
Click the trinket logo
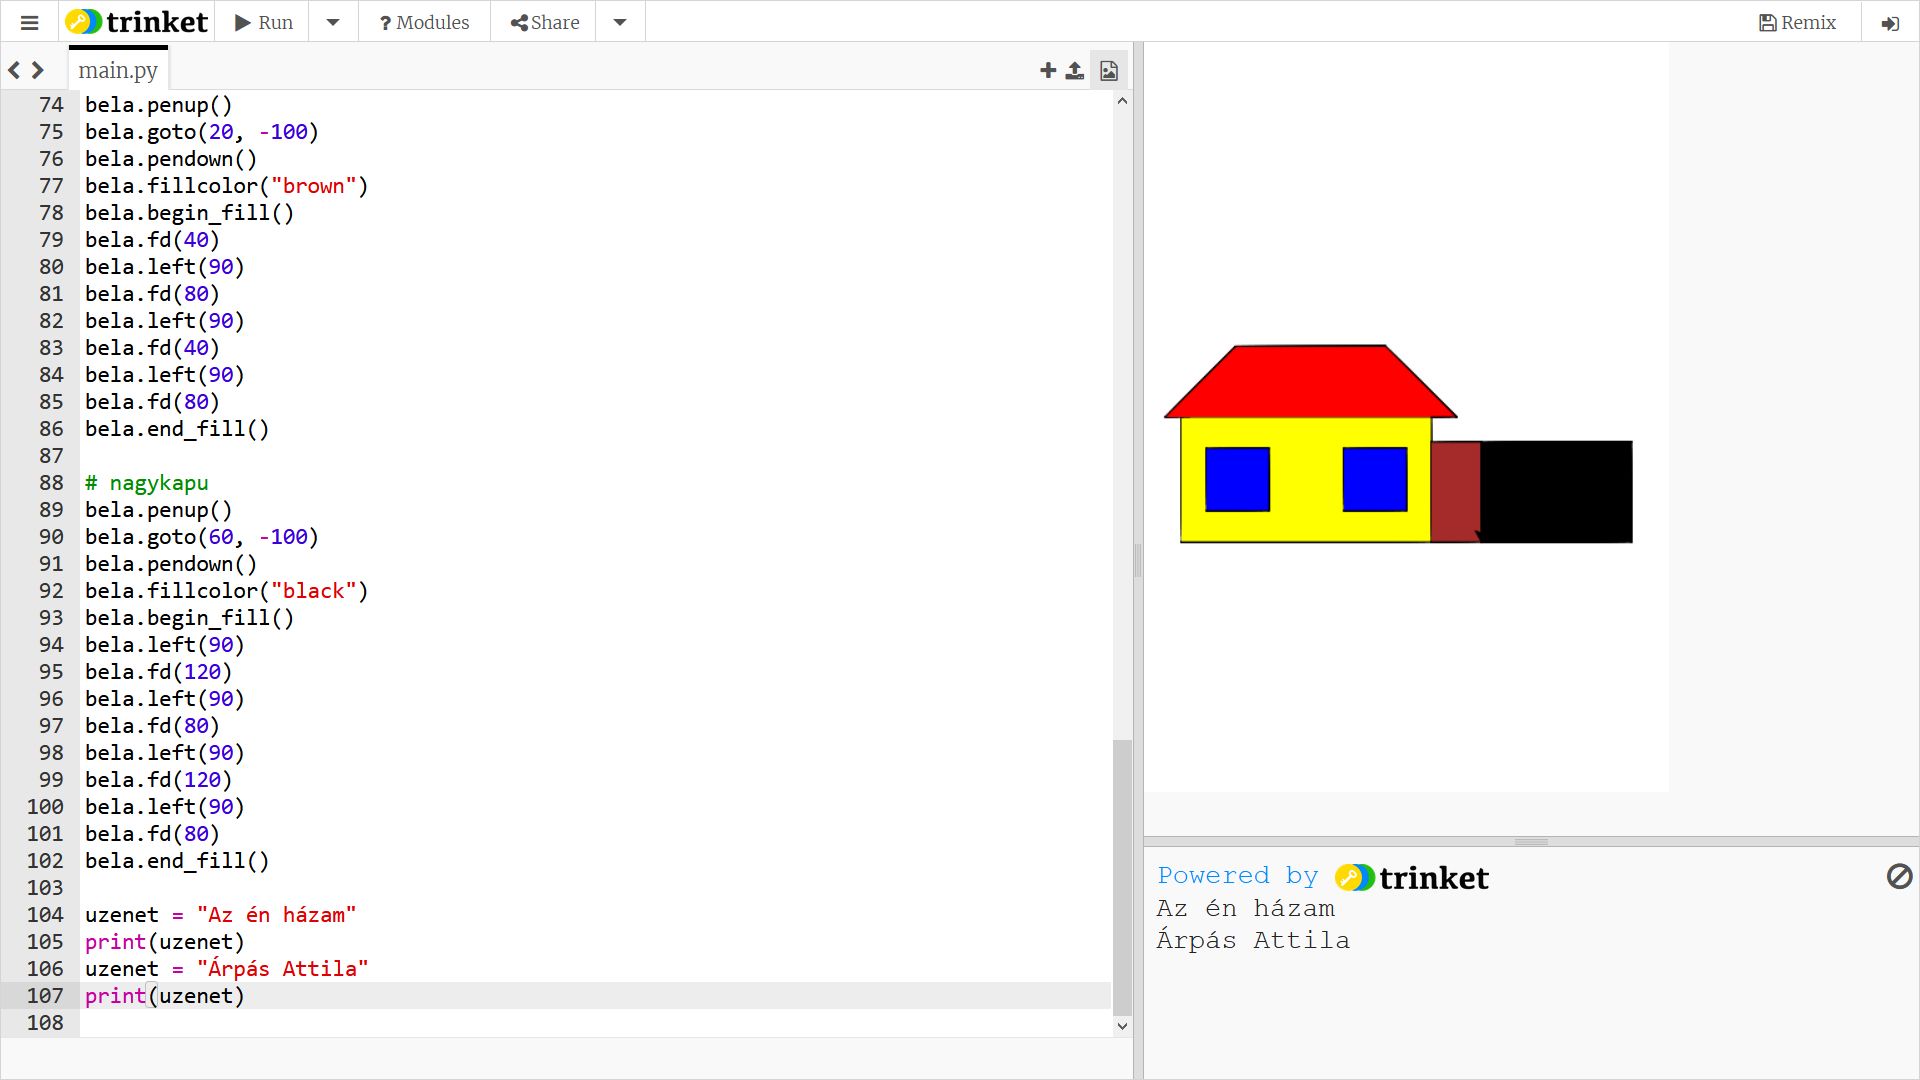click(x=137, y=22)
